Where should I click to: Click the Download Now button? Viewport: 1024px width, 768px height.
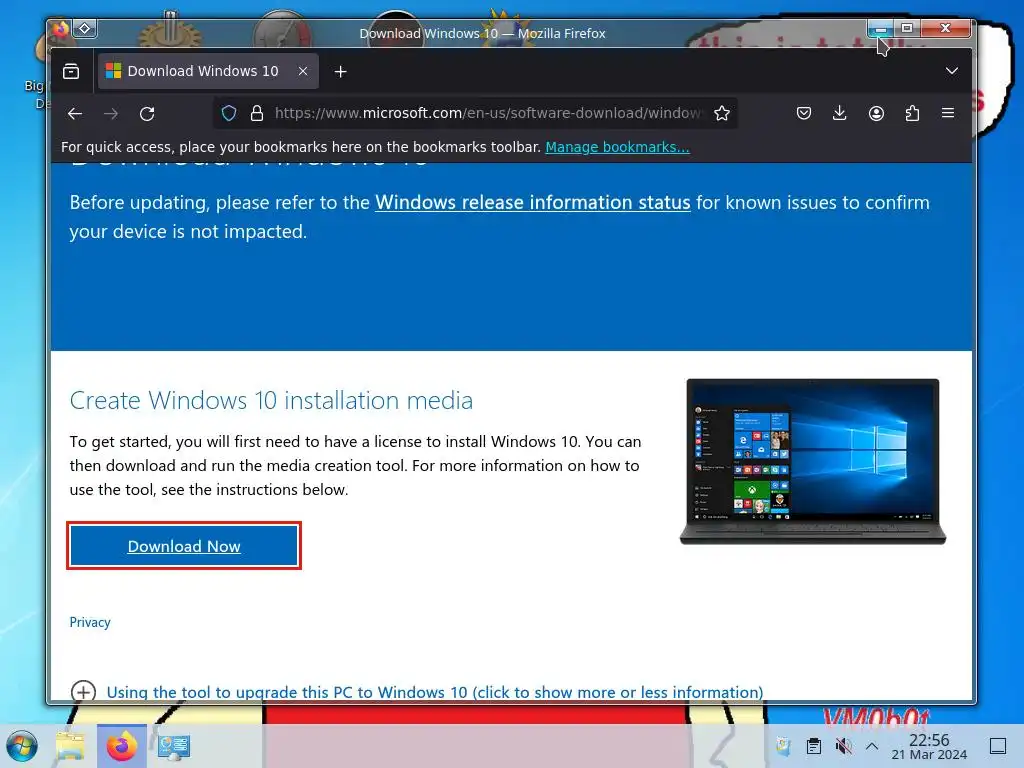coord(184,546)
